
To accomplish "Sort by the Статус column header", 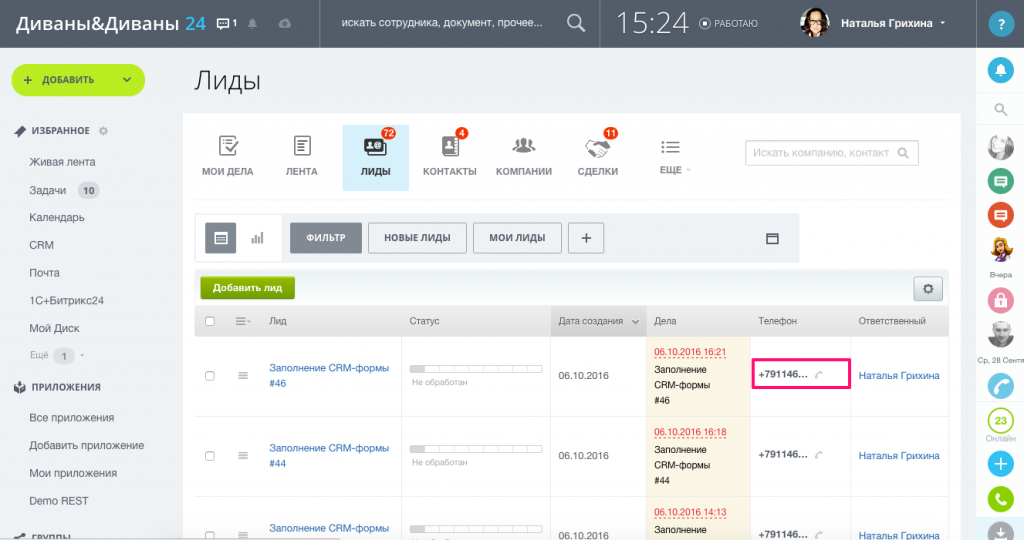I will [x=424, y=321].
